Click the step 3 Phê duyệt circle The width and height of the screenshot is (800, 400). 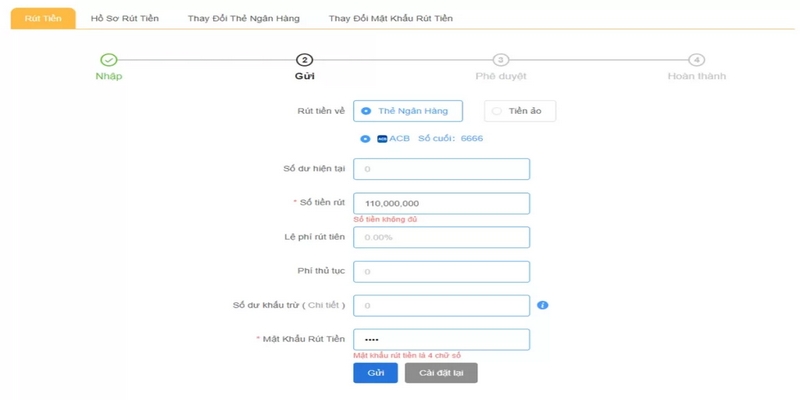pyautogui.click(x=501, y=60)
